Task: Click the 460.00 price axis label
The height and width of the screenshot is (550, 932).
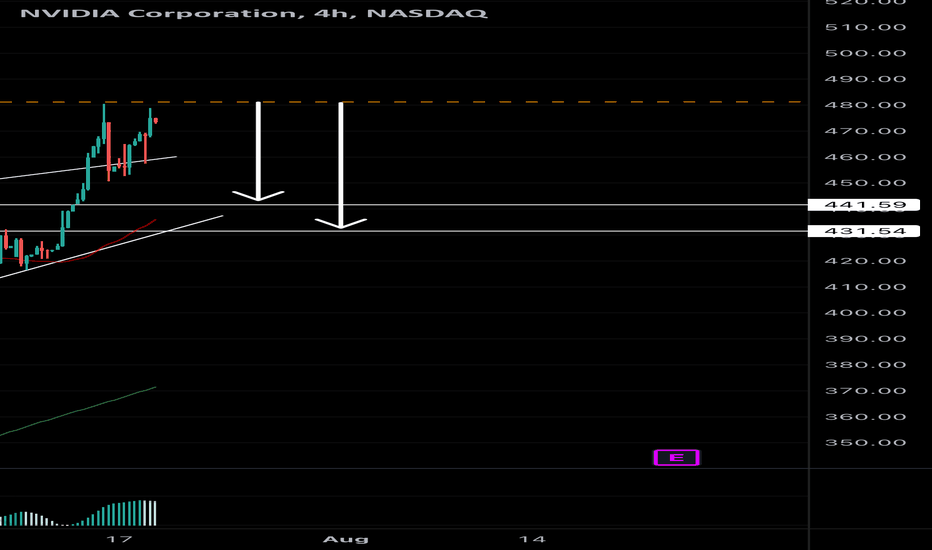Action: click(x=865, y=158)
